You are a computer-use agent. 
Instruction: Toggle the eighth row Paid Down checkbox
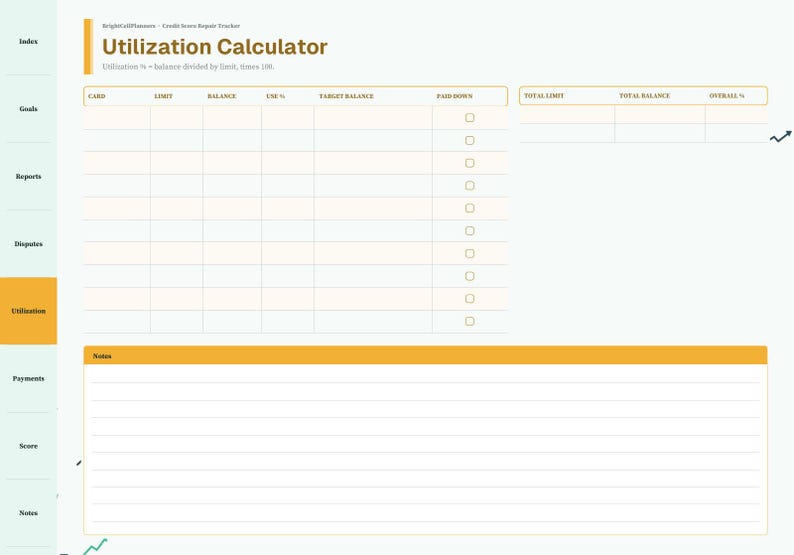click(x=470, y=276)
